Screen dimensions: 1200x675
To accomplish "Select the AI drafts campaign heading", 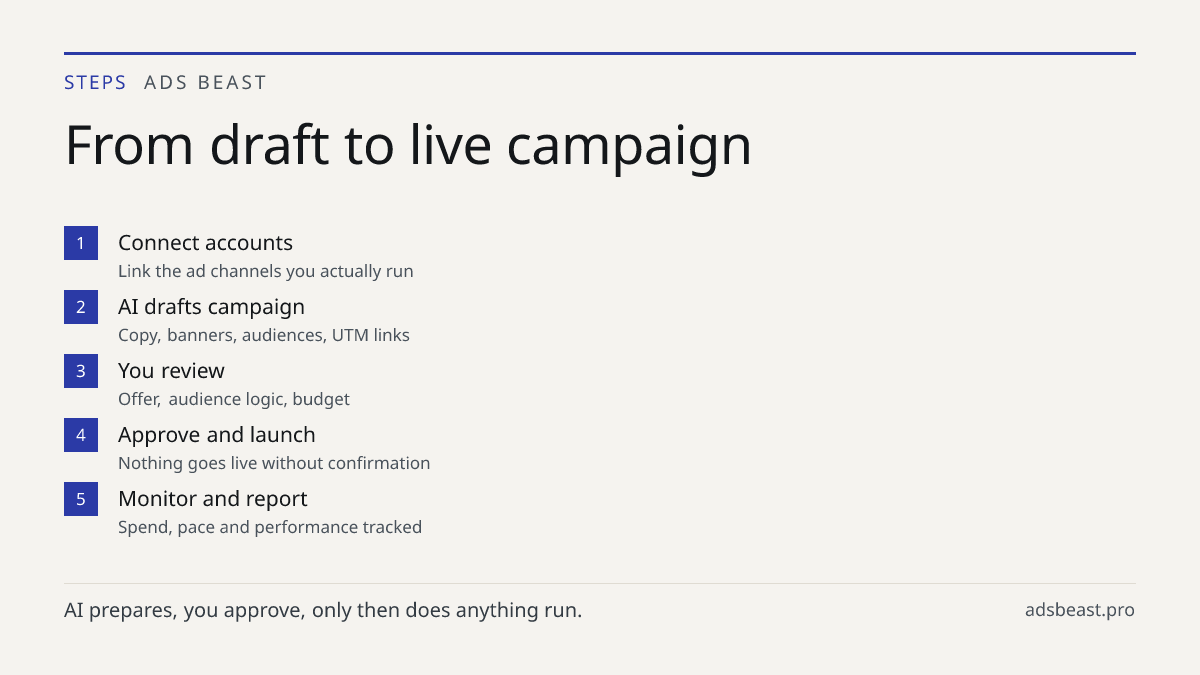I will [x=211, y=307].
